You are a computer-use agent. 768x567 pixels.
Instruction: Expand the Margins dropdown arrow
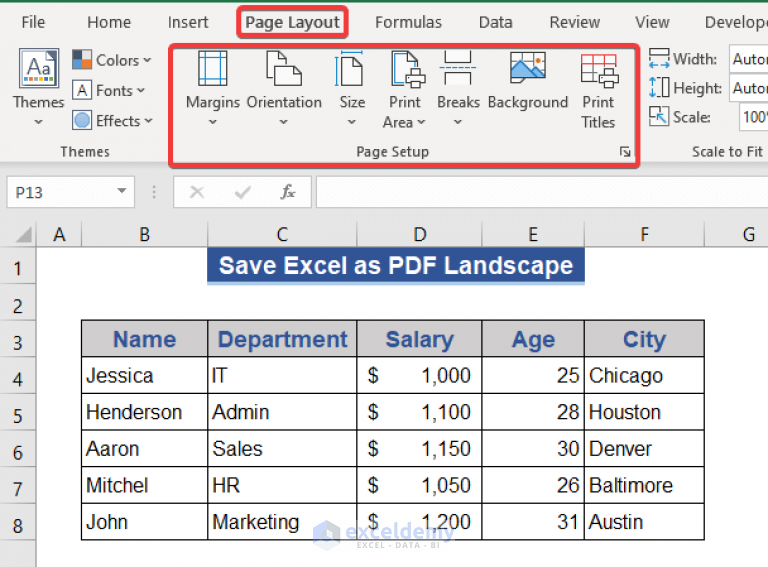click(x=213, y=122)
